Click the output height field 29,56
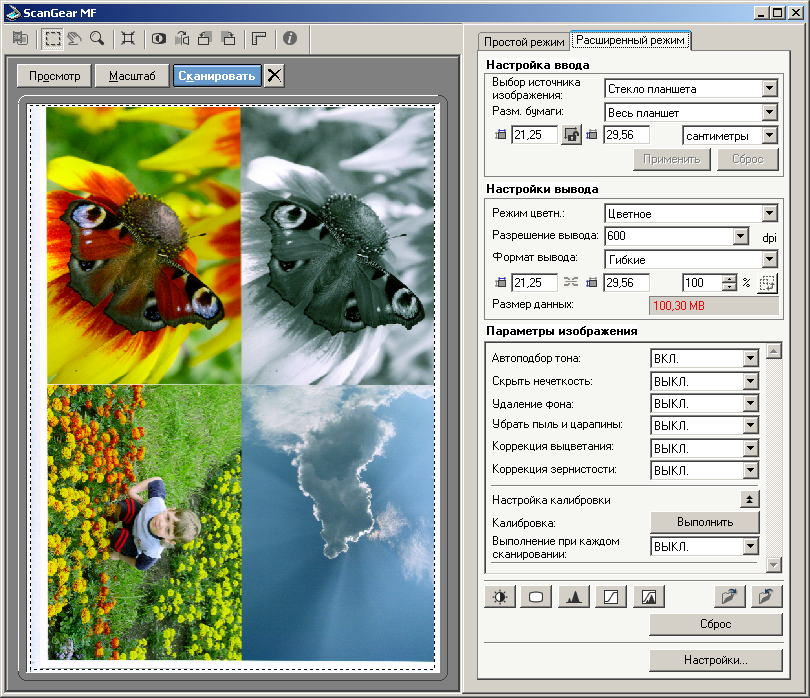The image size is (810, 698). [x=626, y=283]
